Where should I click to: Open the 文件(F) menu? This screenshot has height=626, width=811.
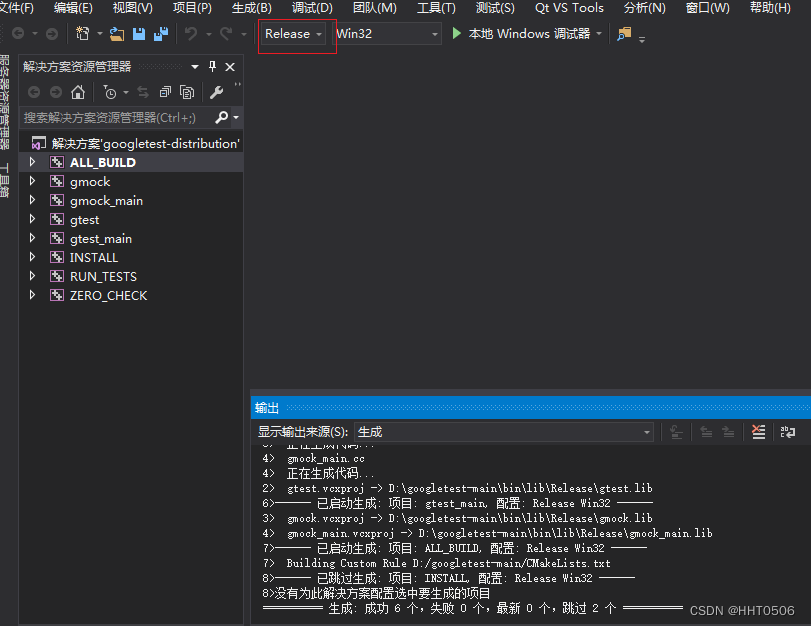pyautogui.click(x=17, y=8)
